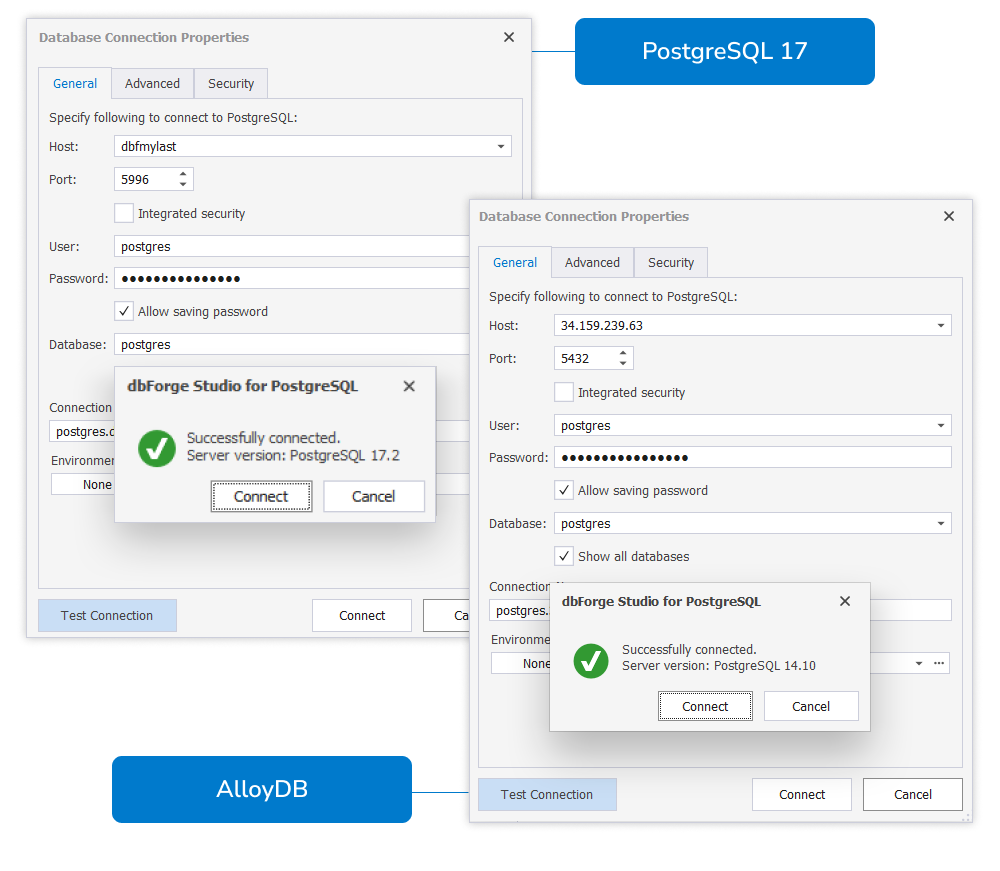Select the General tab in the AlloyDB window
Image resolution: width=1000 pixels, height=871 pixels.
[x=515, y=263]
